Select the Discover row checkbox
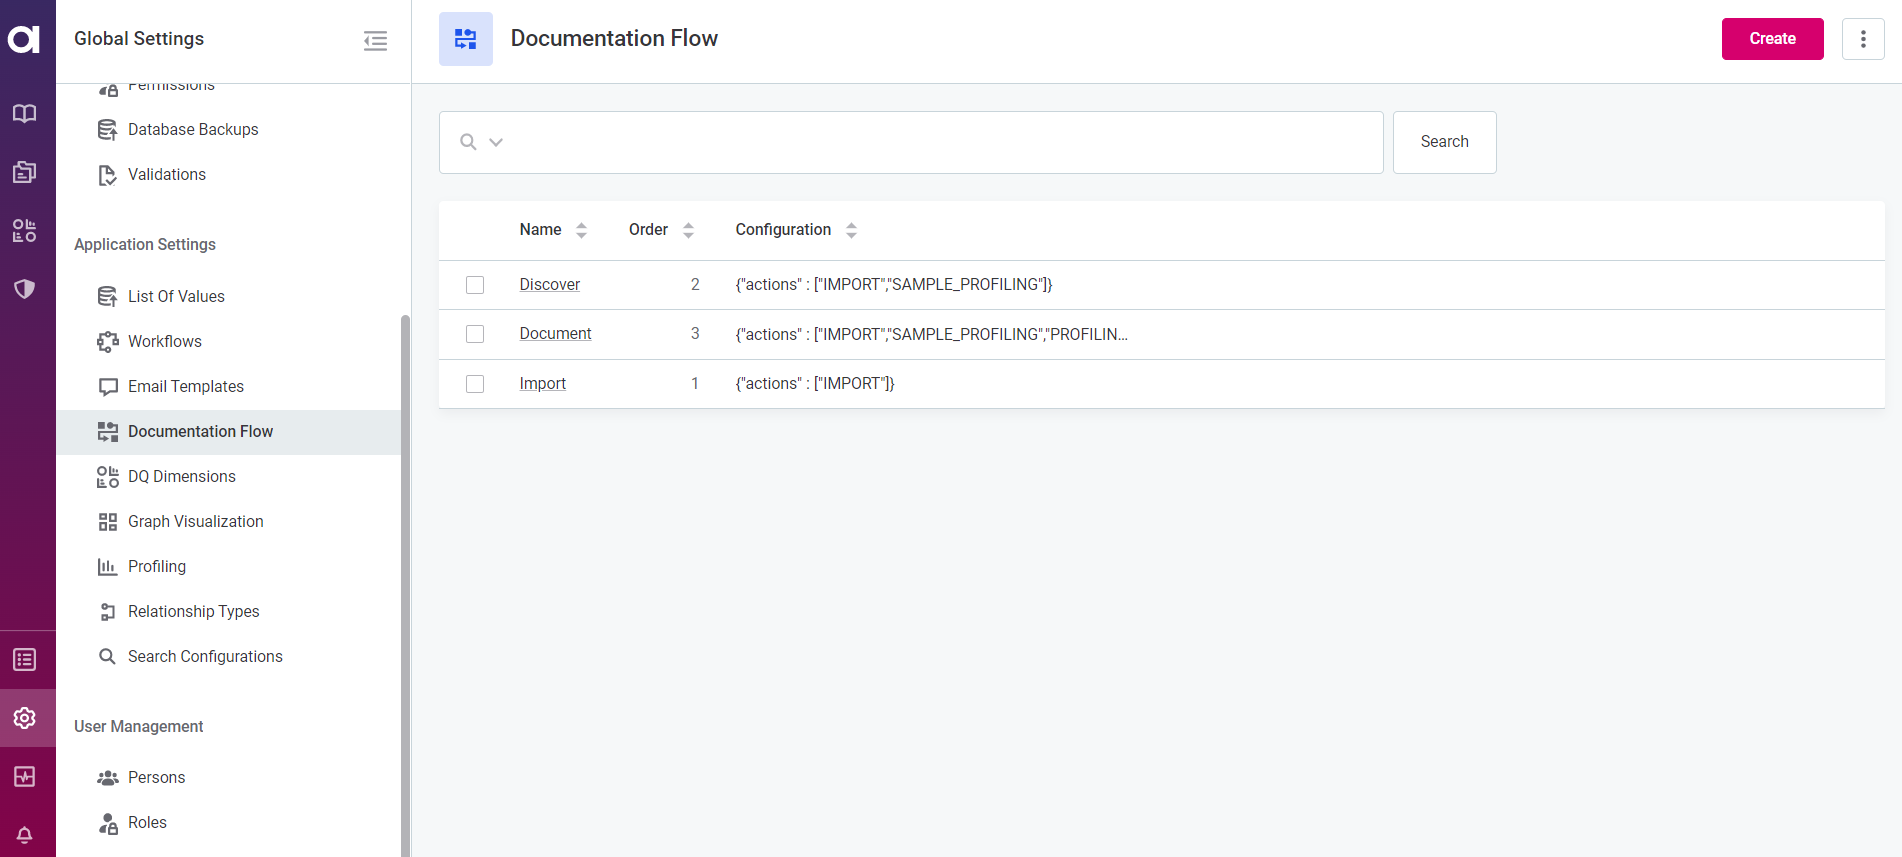This screenshot has width=1902, height=857. (475, 285)
